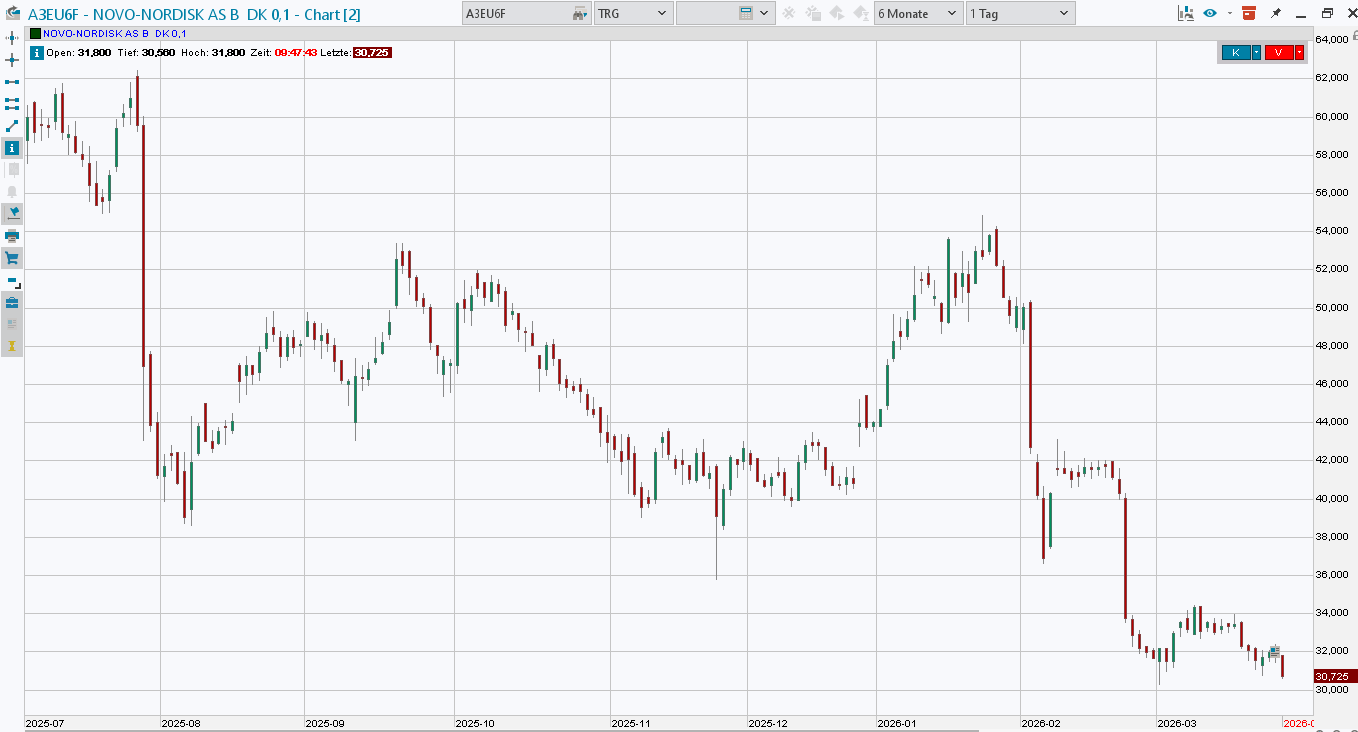Screen dimensions: 1358x732
Task: Toggle the blue info display button in sidebar
Action: 12,147
